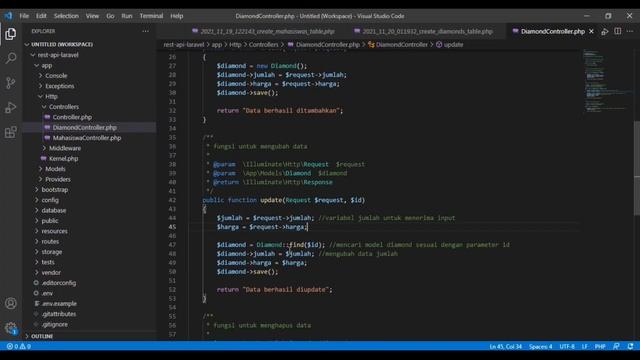Open the Terminal menu
The width and height of the screenshot is (640, 360).
pyautogui.click(x=151, y=16)
